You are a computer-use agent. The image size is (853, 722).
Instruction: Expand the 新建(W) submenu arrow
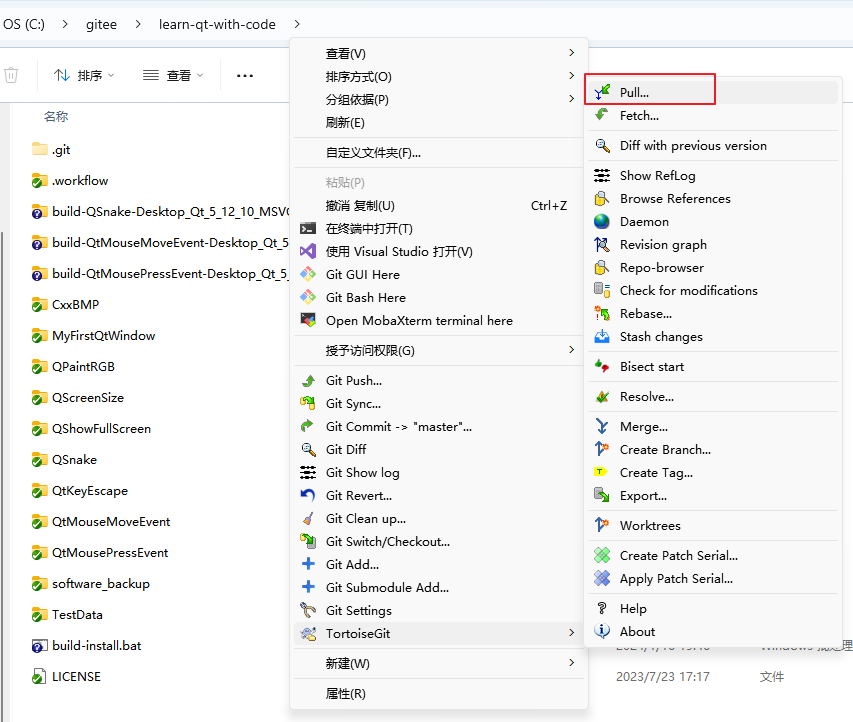(x=571, y=663)
